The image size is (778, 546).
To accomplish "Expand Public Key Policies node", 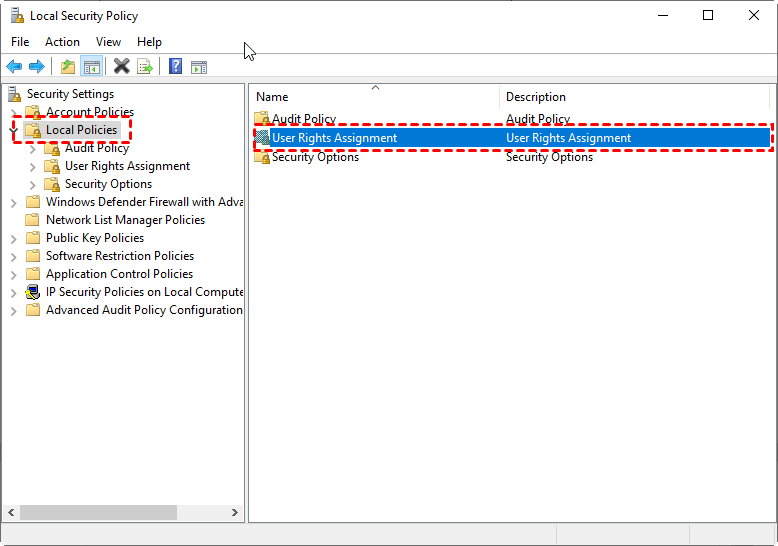I will point(14,239).
